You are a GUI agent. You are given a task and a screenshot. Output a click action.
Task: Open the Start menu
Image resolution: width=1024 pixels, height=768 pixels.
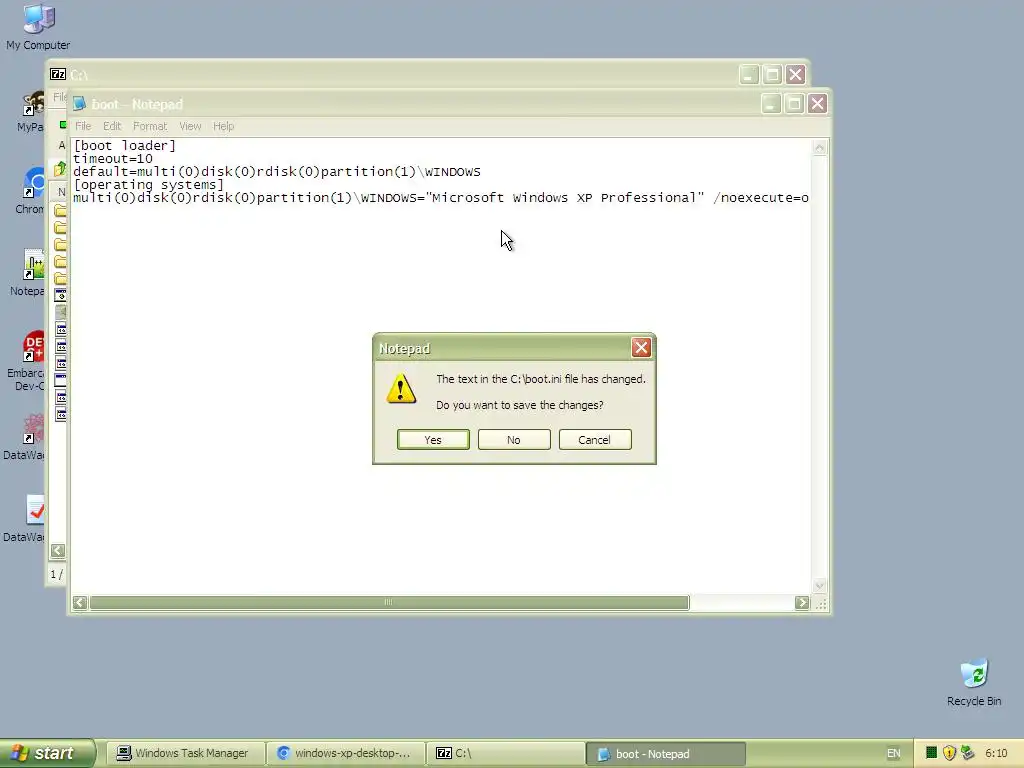47,753
